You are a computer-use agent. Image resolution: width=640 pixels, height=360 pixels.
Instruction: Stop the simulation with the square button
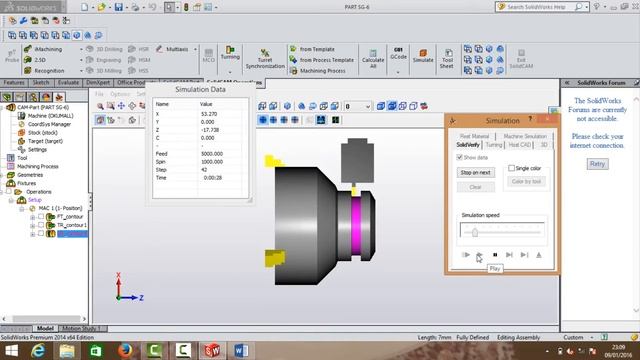tap(495, 255)
